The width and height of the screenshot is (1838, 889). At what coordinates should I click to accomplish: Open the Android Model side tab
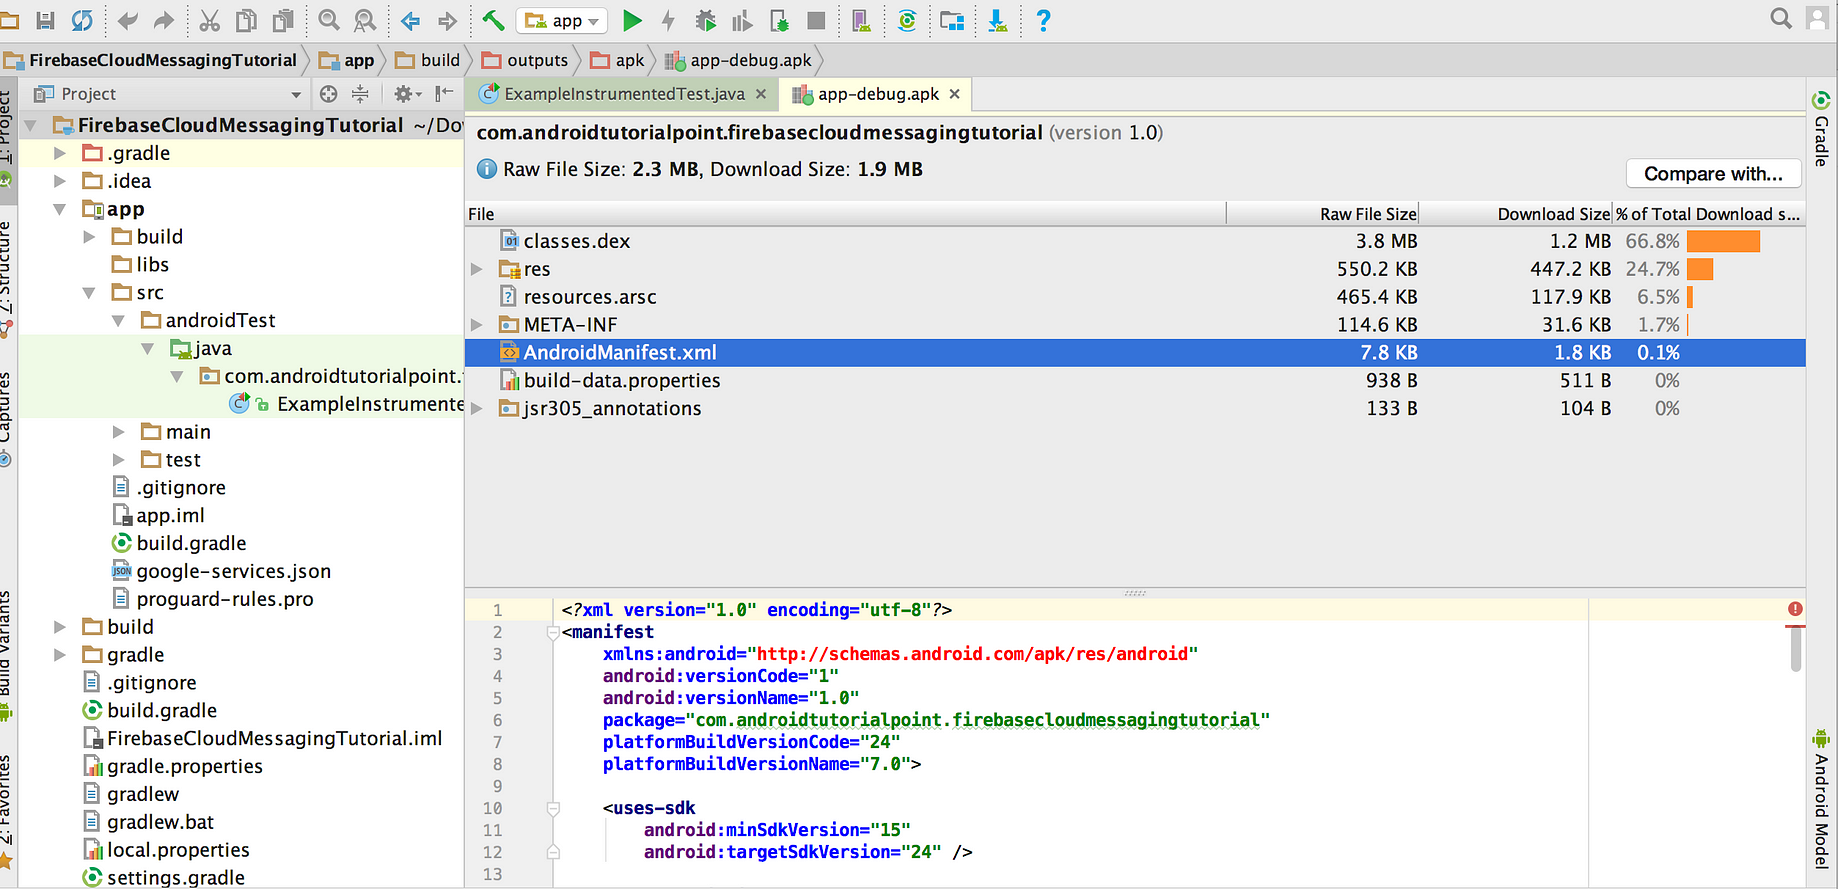(1822, 800)
